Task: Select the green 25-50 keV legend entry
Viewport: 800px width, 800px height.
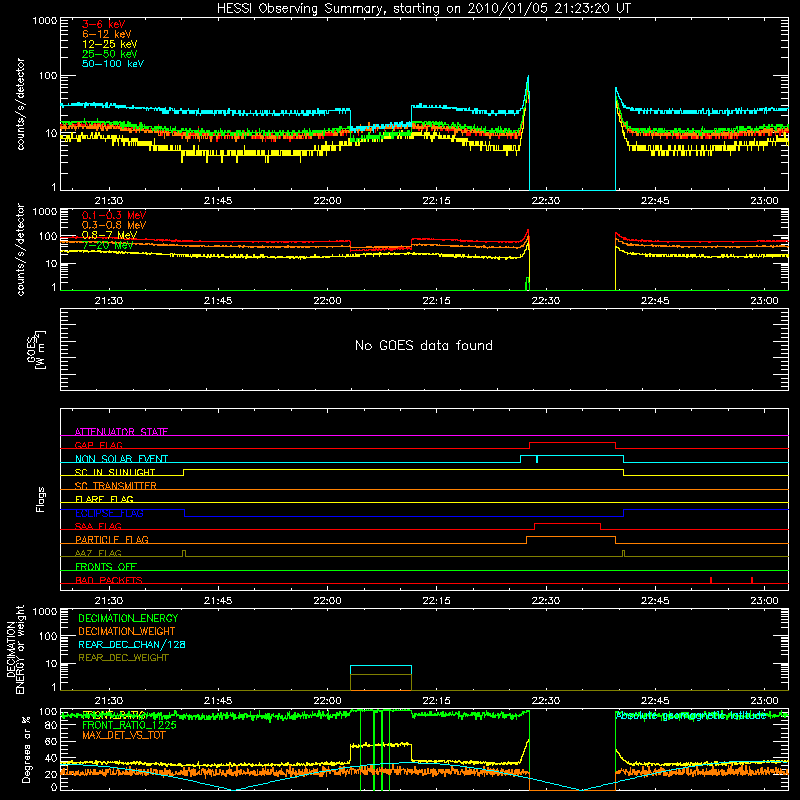Action: click(109, 54)
